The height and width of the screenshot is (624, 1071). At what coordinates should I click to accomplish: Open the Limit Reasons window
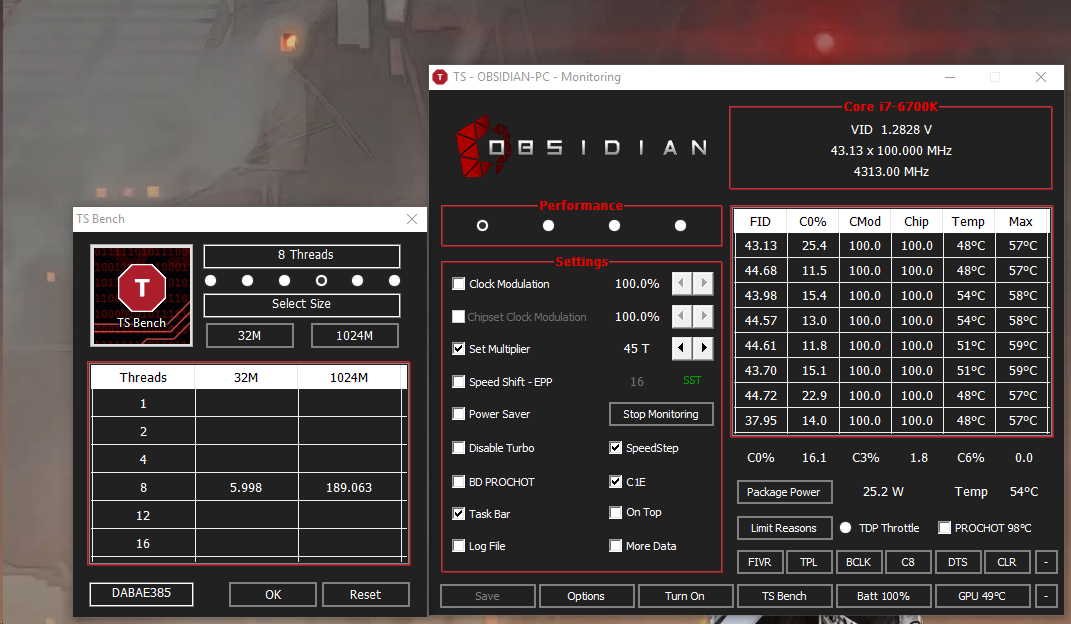pos(784,528)
